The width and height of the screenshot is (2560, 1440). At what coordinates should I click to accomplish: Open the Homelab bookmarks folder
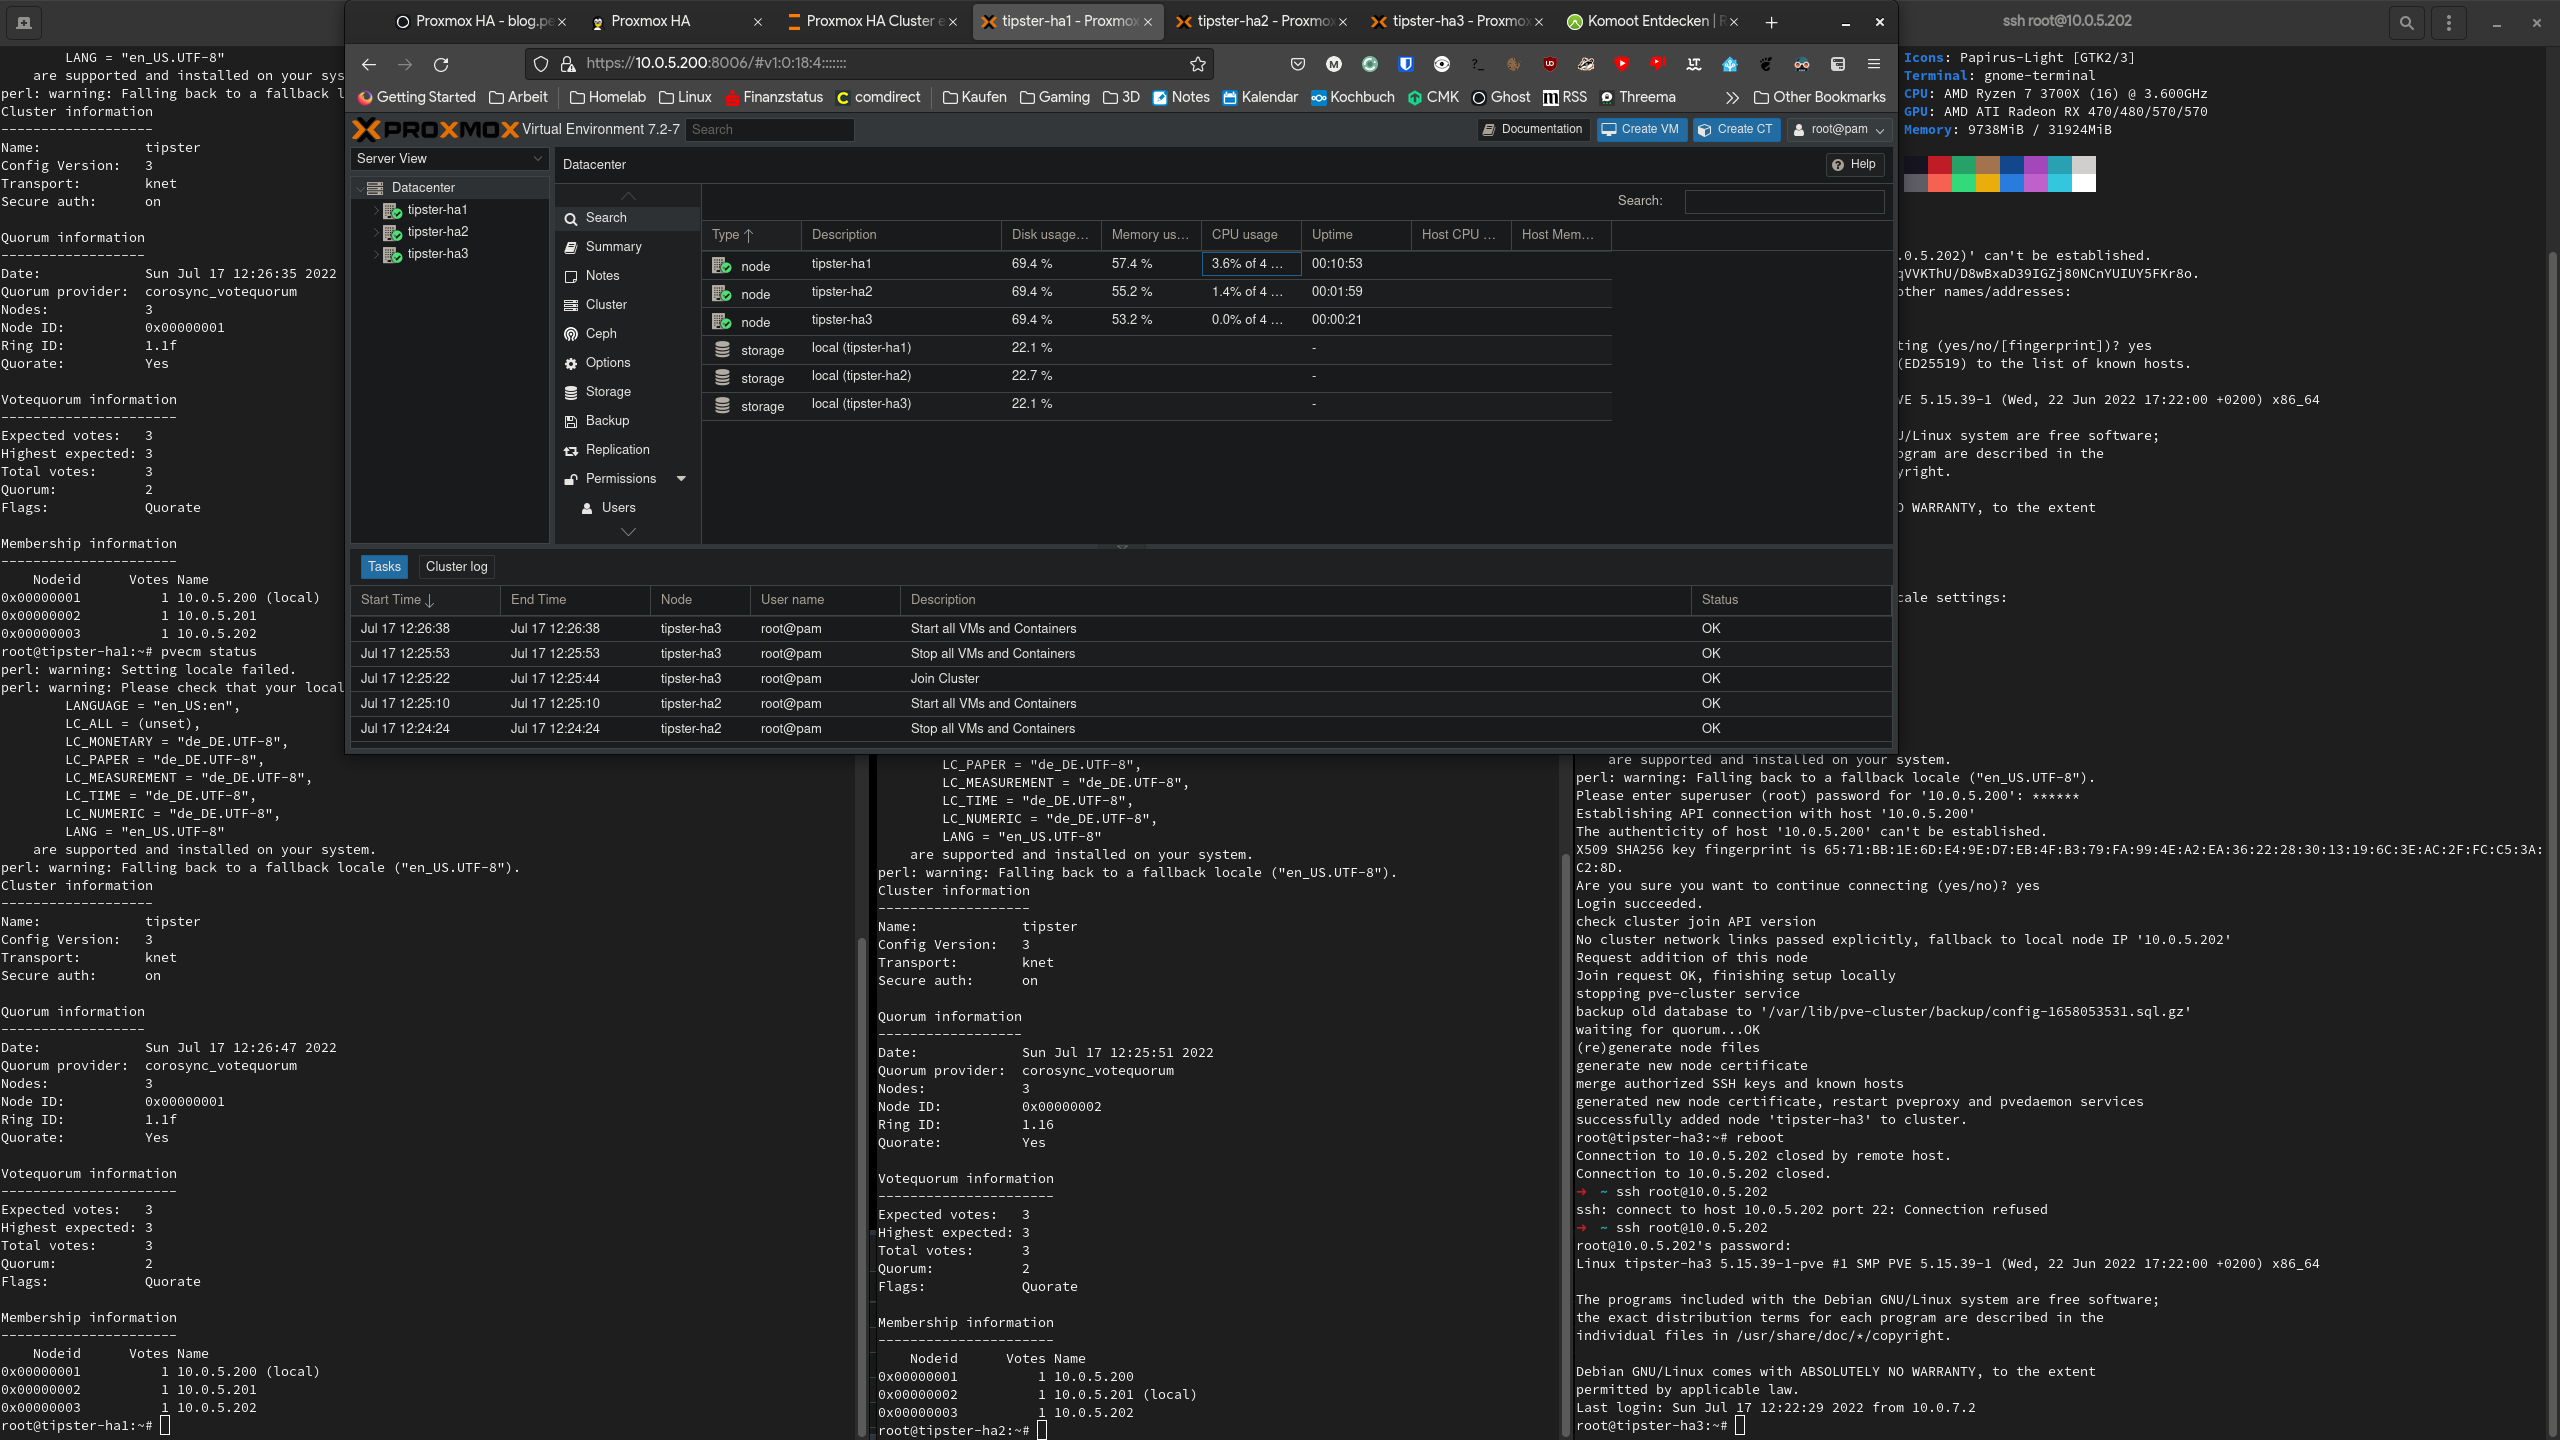coord(608,97)
